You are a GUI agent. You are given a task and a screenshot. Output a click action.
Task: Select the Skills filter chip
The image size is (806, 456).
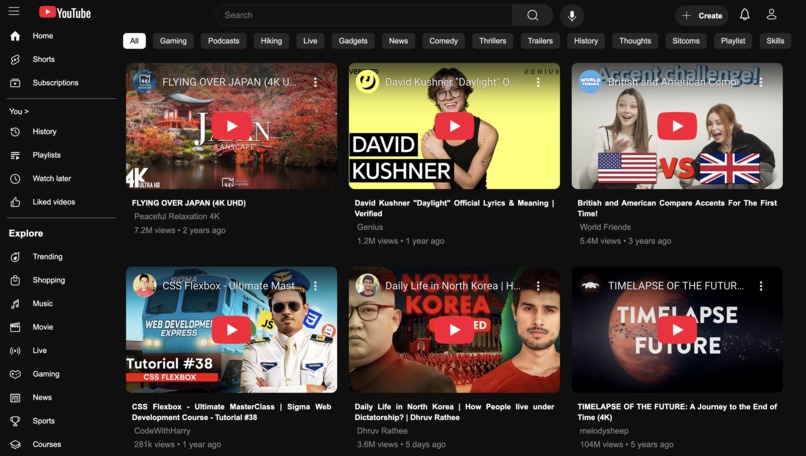(x=775, y=41)
